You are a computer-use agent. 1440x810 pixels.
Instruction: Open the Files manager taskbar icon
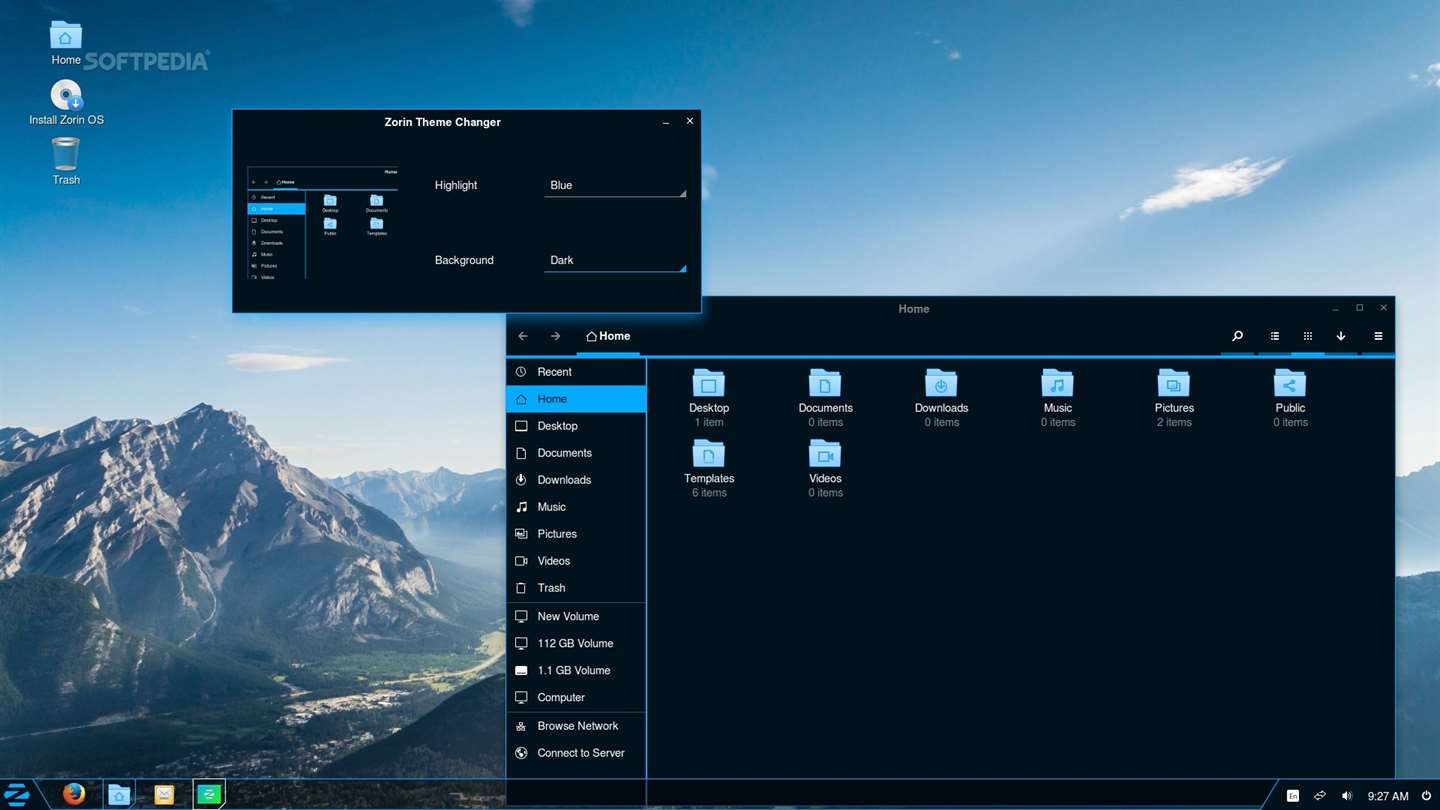119,794
